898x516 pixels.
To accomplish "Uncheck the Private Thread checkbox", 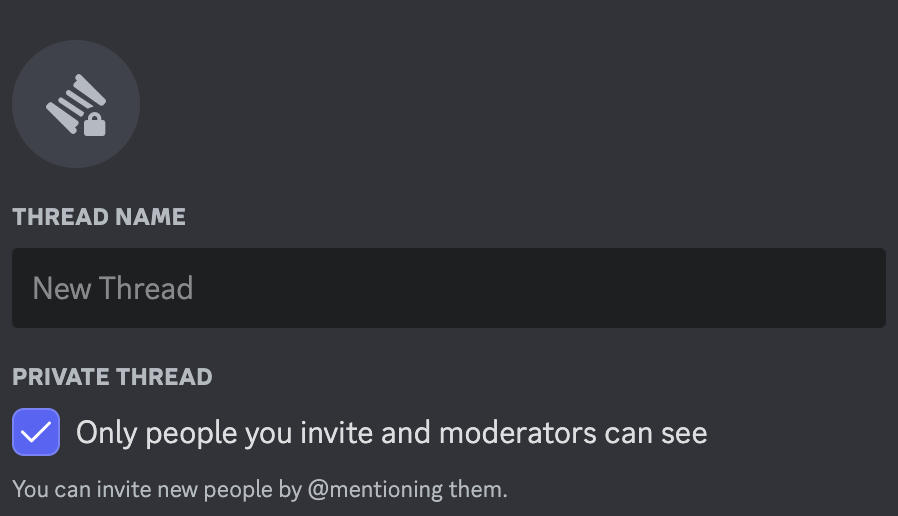I will 36,432.
